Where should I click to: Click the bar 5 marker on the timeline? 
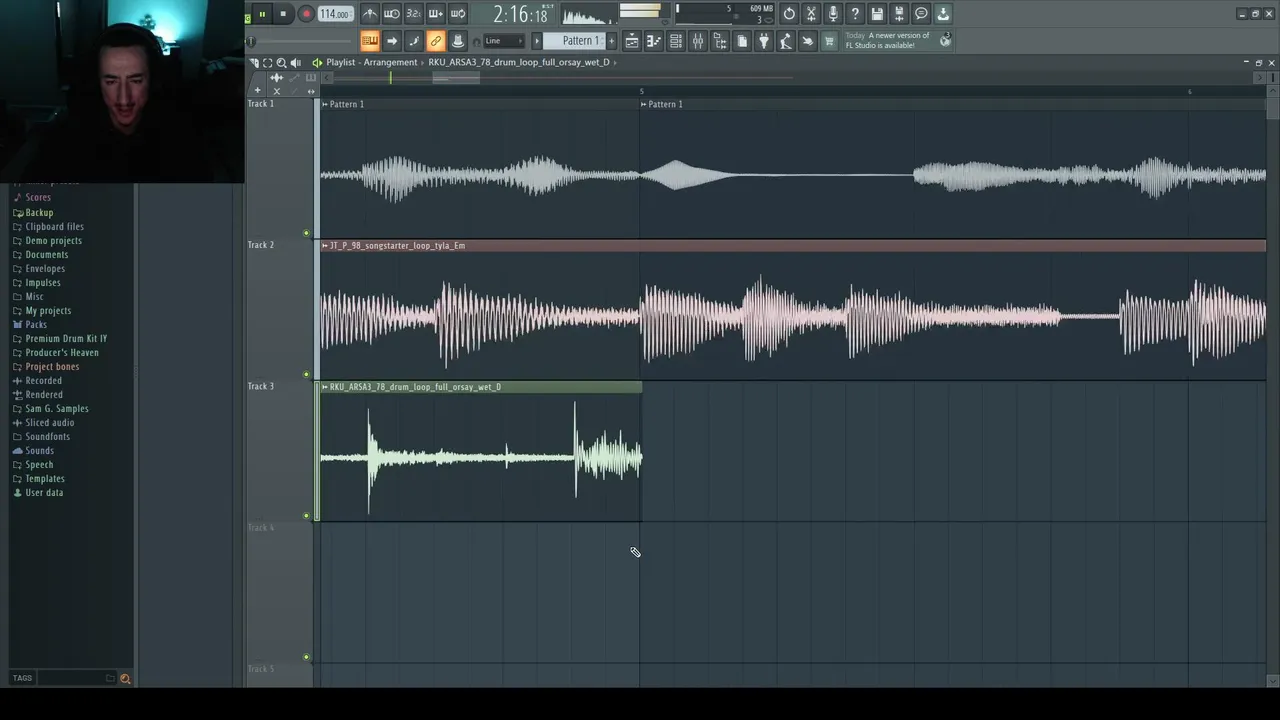pyautogui.click(x=642, y=91)
